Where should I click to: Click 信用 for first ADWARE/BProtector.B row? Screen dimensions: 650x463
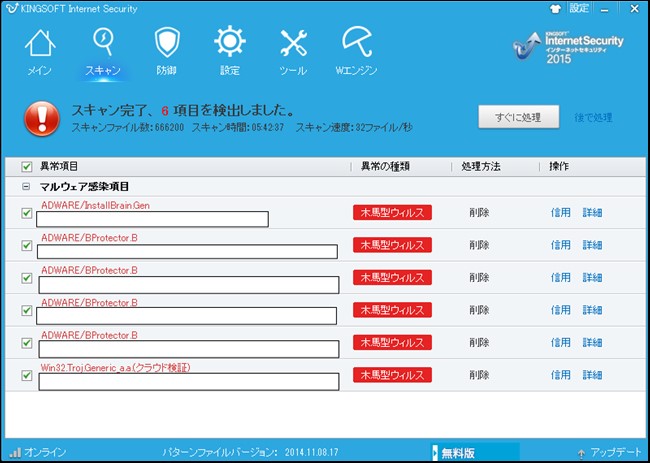tap(560, 245)
